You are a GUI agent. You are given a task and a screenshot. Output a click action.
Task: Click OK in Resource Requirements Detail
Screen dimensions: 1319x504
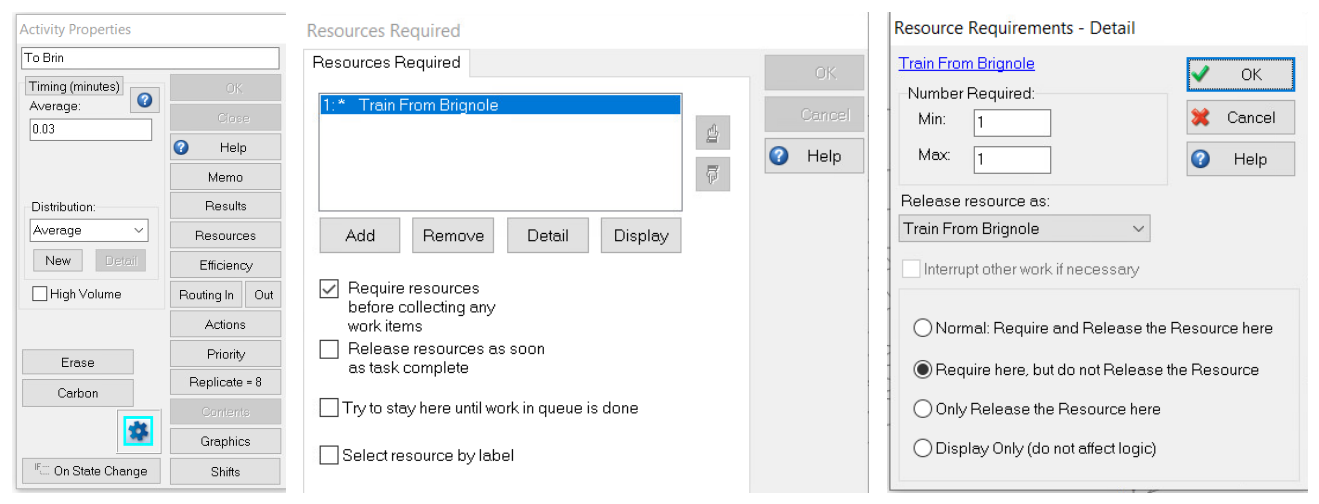point(1240,75)
